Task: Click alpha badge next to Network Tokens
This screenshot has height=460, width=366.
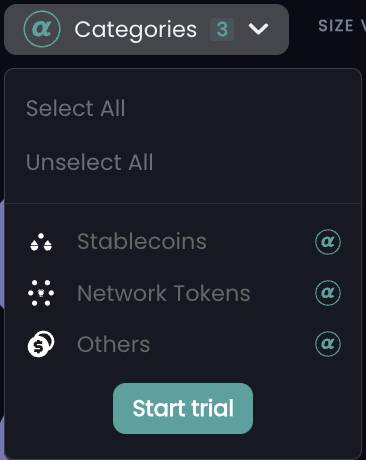Action: click(328, 293)
